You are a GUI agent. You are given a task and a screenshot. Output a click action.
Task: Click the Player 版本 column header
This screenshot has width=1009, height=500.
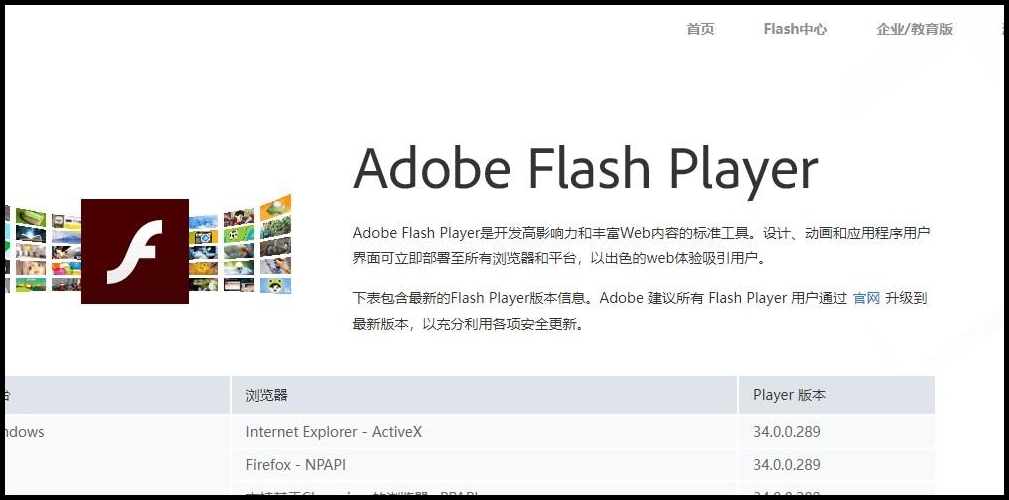(x=789, y=395)
